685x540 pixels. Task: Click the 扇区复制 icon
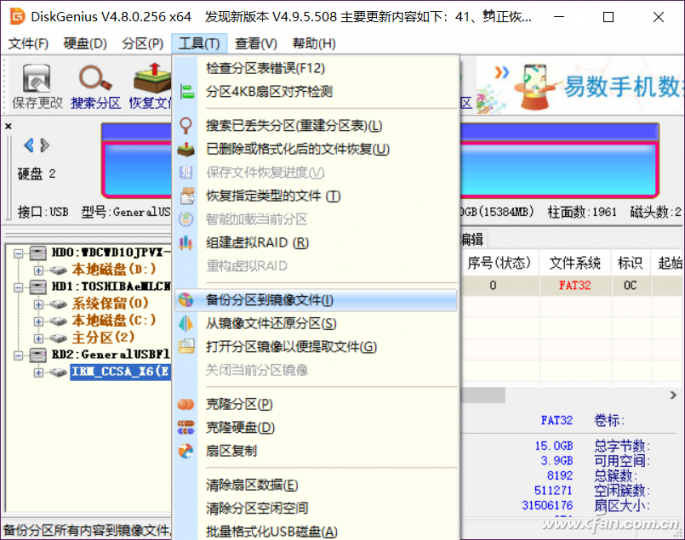pyautogui.click(x=186, y=451)
